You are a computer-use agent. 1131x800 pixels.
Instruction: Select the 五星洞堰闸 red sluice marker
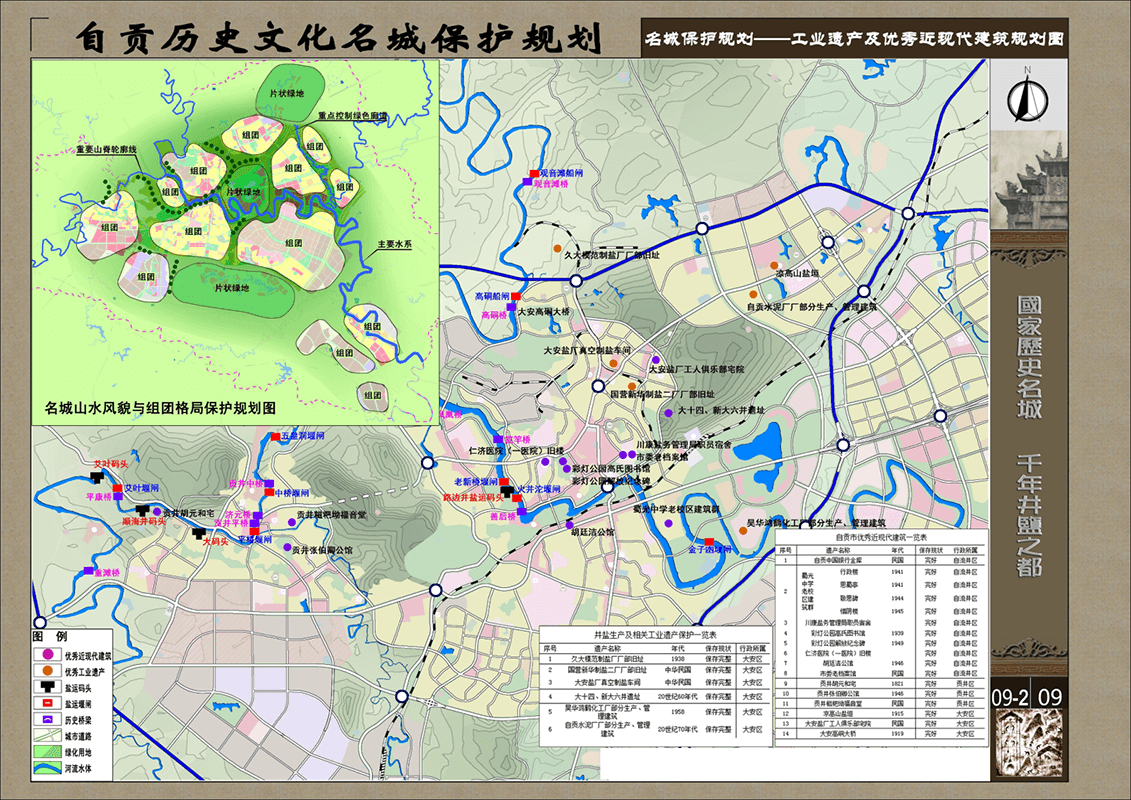pyautogui.click(x=275, y=437)
